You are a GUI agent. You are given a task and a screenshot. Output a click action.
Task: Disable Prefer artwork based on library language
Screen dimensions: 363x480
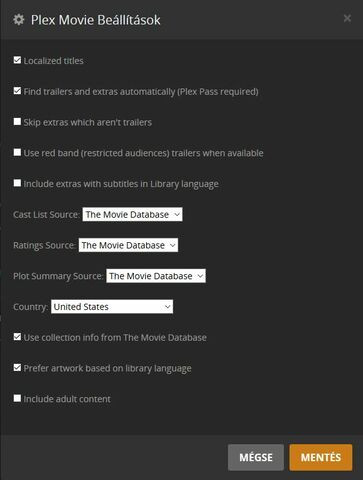click(x=17, y=367)
